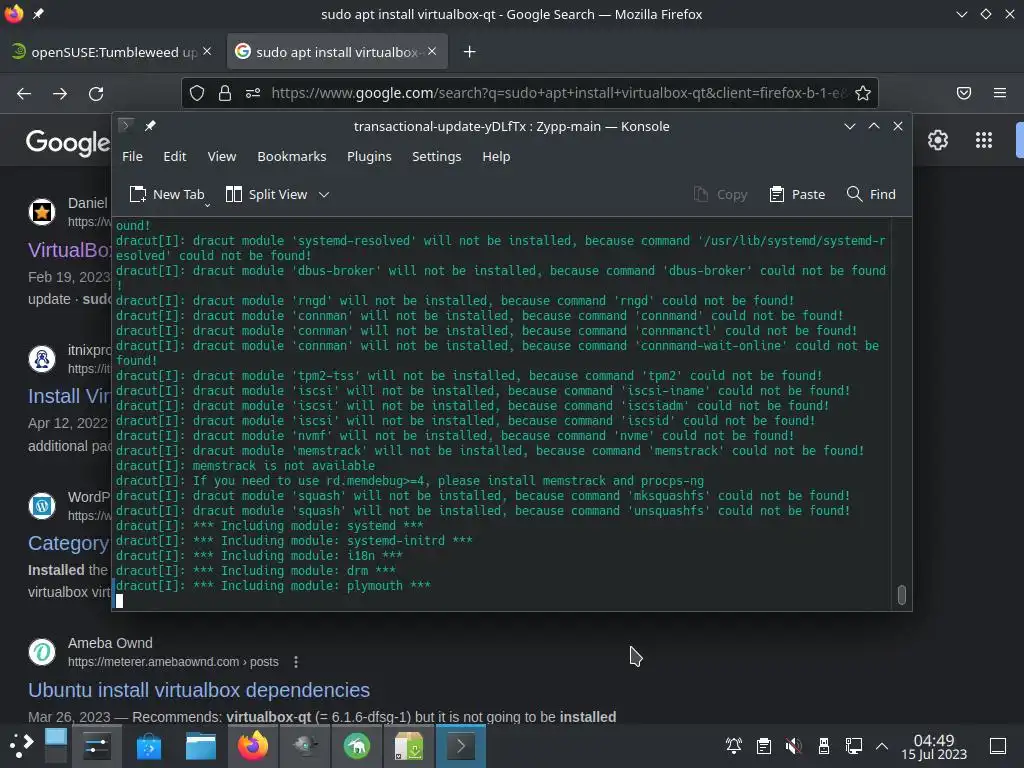
Task: Reload the Google search page
Action: coord(96,93)
